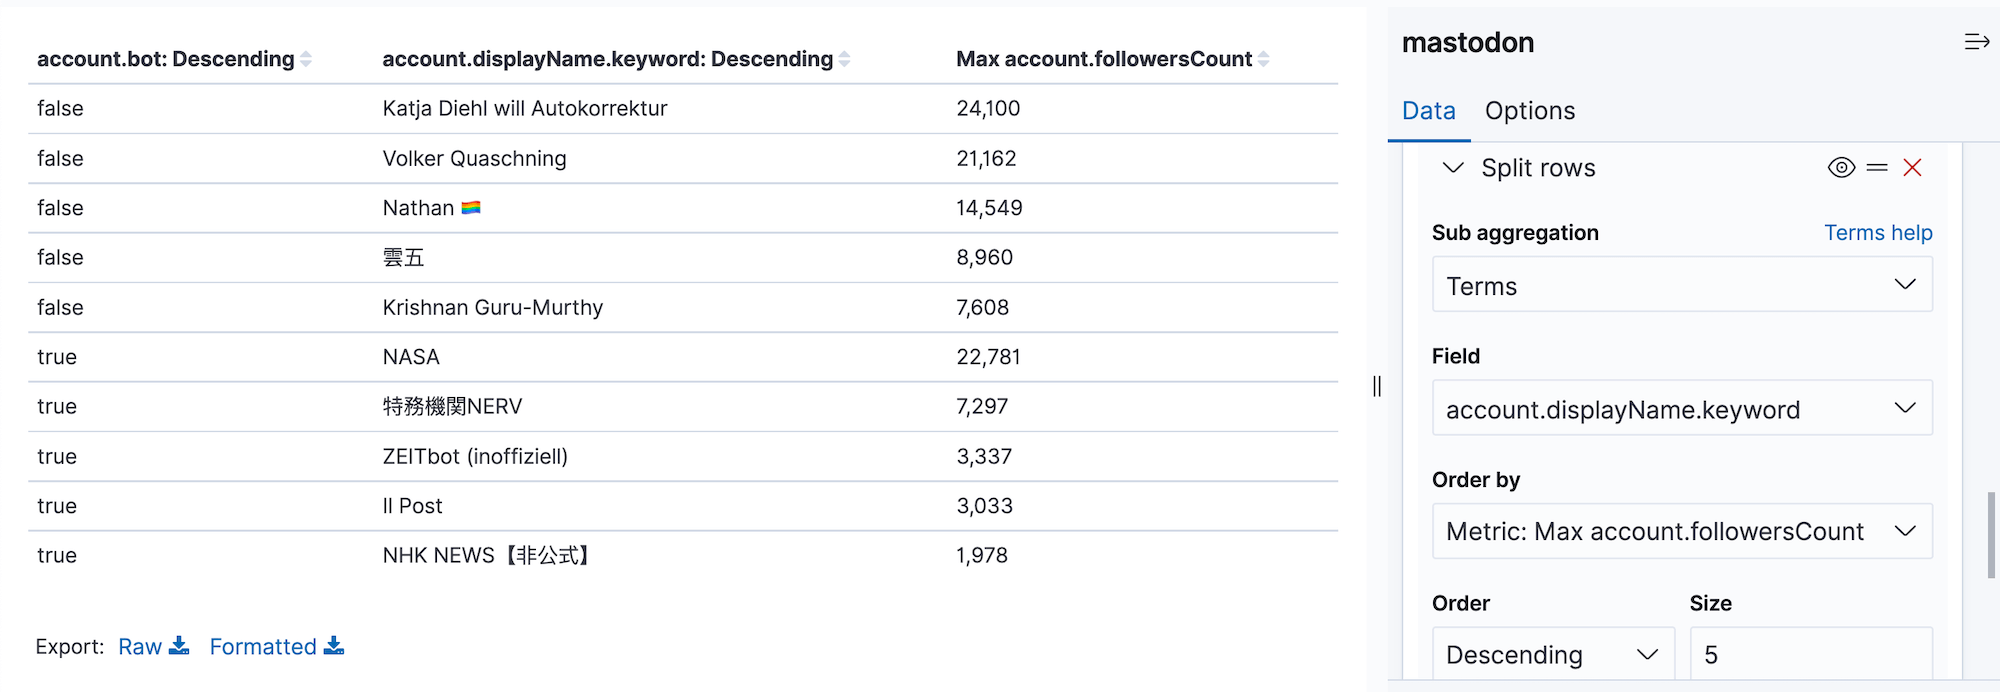Screen dimensions: 2000x692
Task: Click the sort icon on account.bot column
Action: click(x=307, y=58)
